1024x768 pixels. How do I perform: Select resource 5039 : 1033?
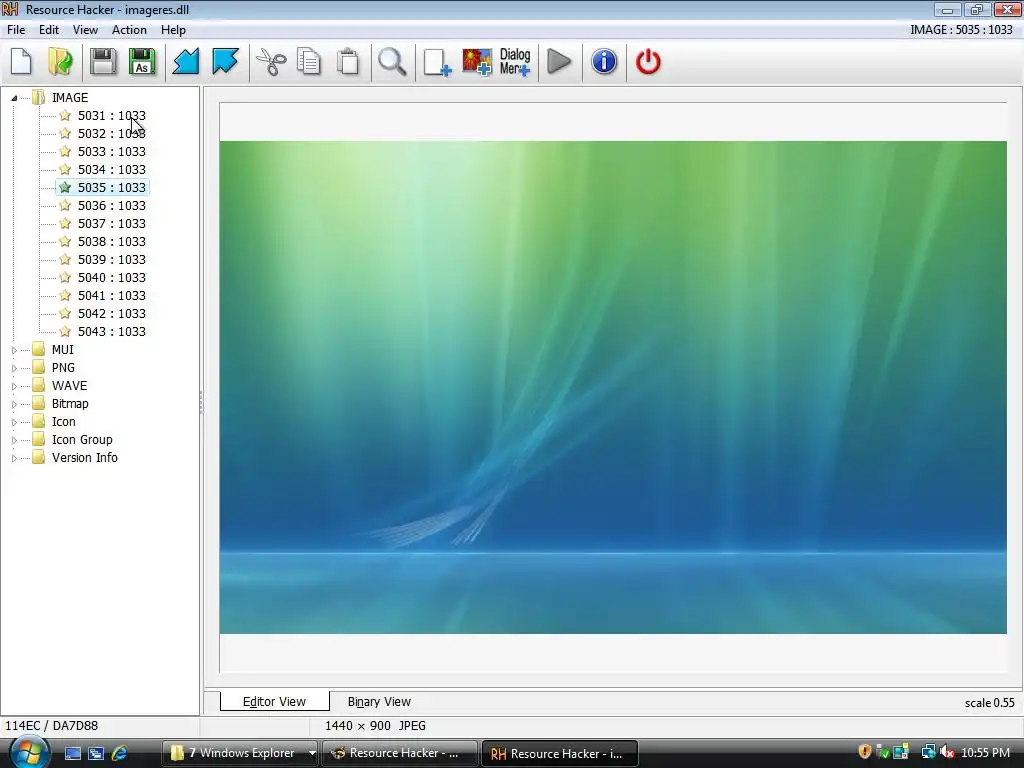[x=112, y=259]
